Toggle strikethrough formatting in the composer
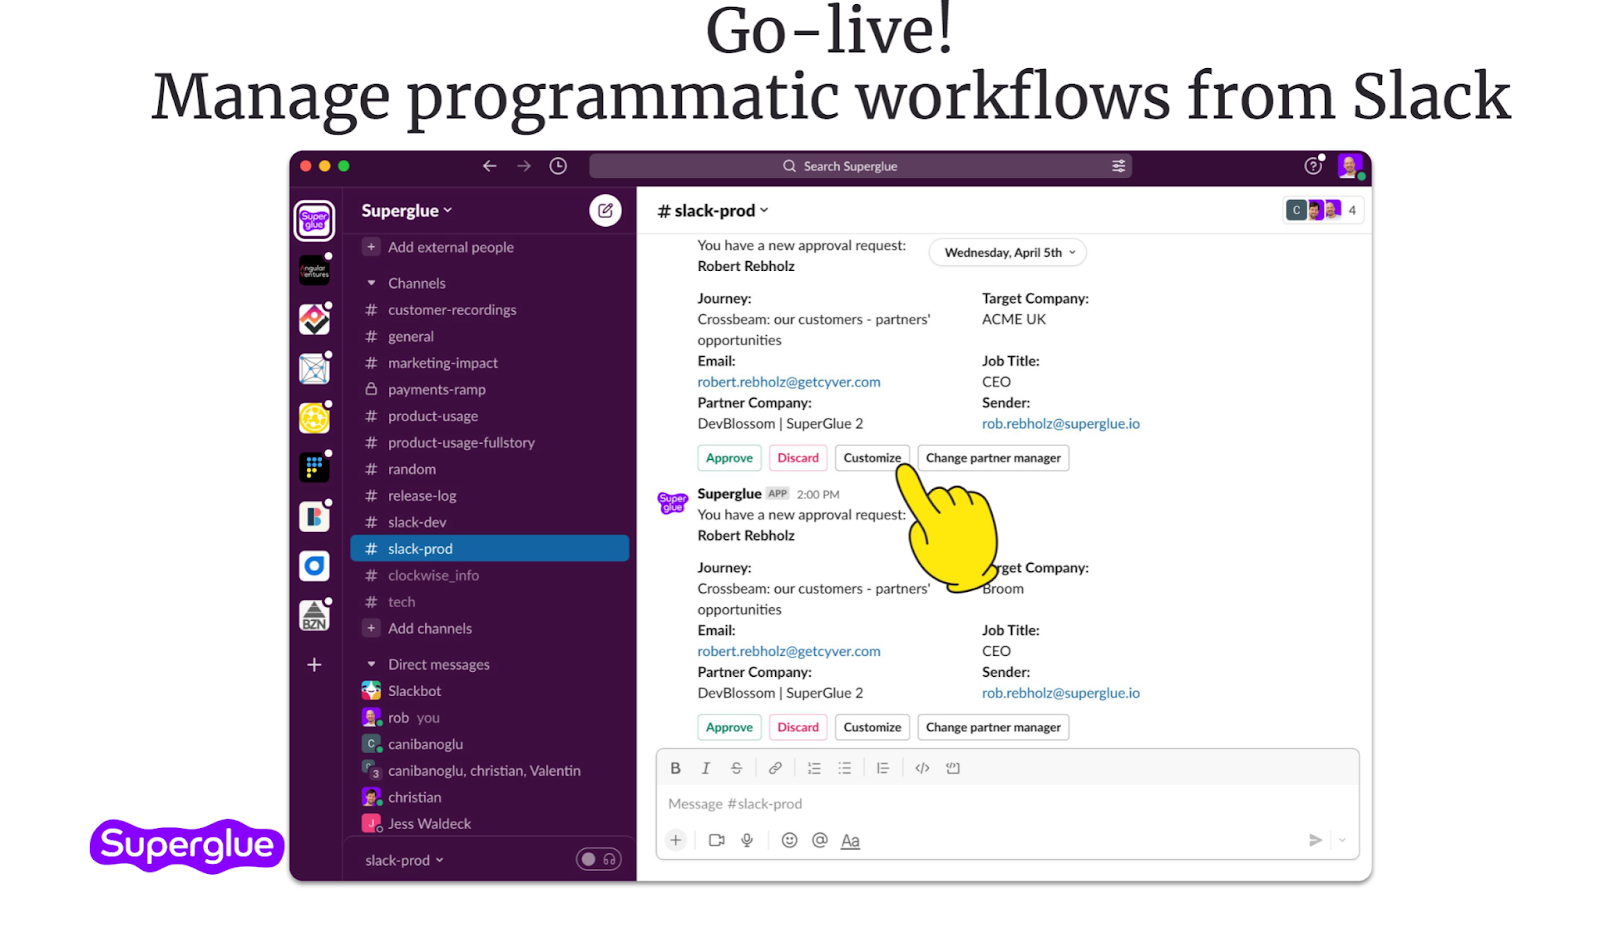1600x935 pixels. point(737,767)
